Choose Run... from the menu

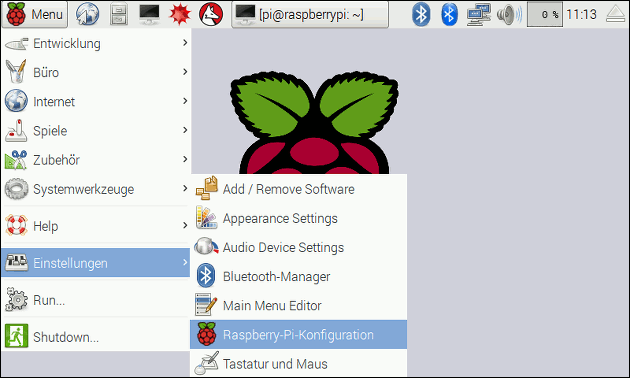96,300
